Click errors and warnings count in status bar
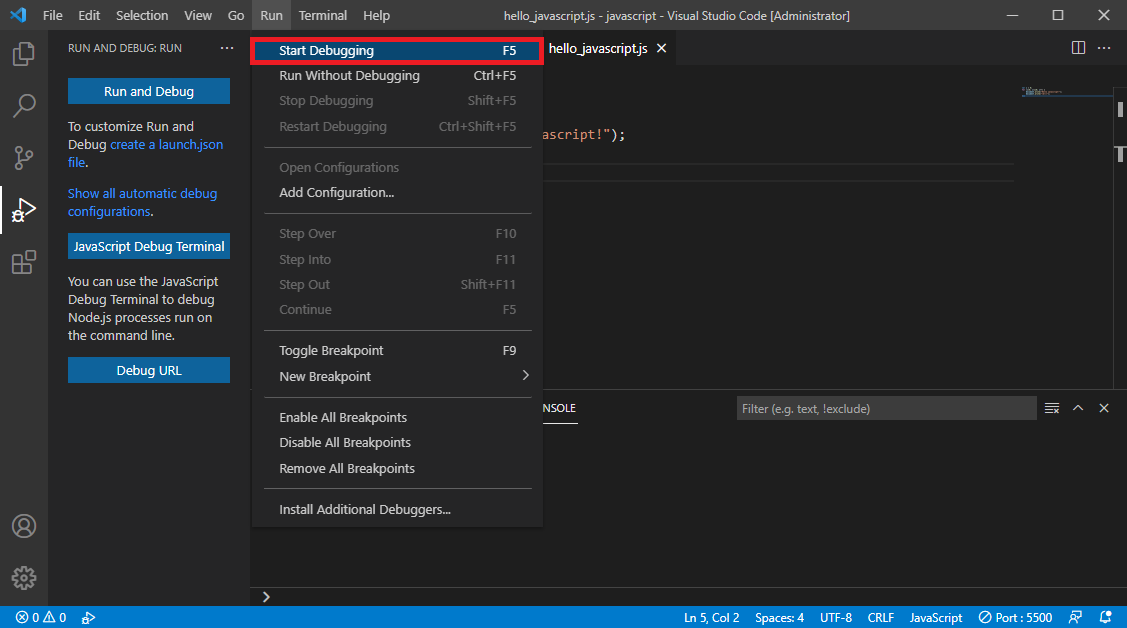Viewport: 1127px width, 628px height. point(41,617)
